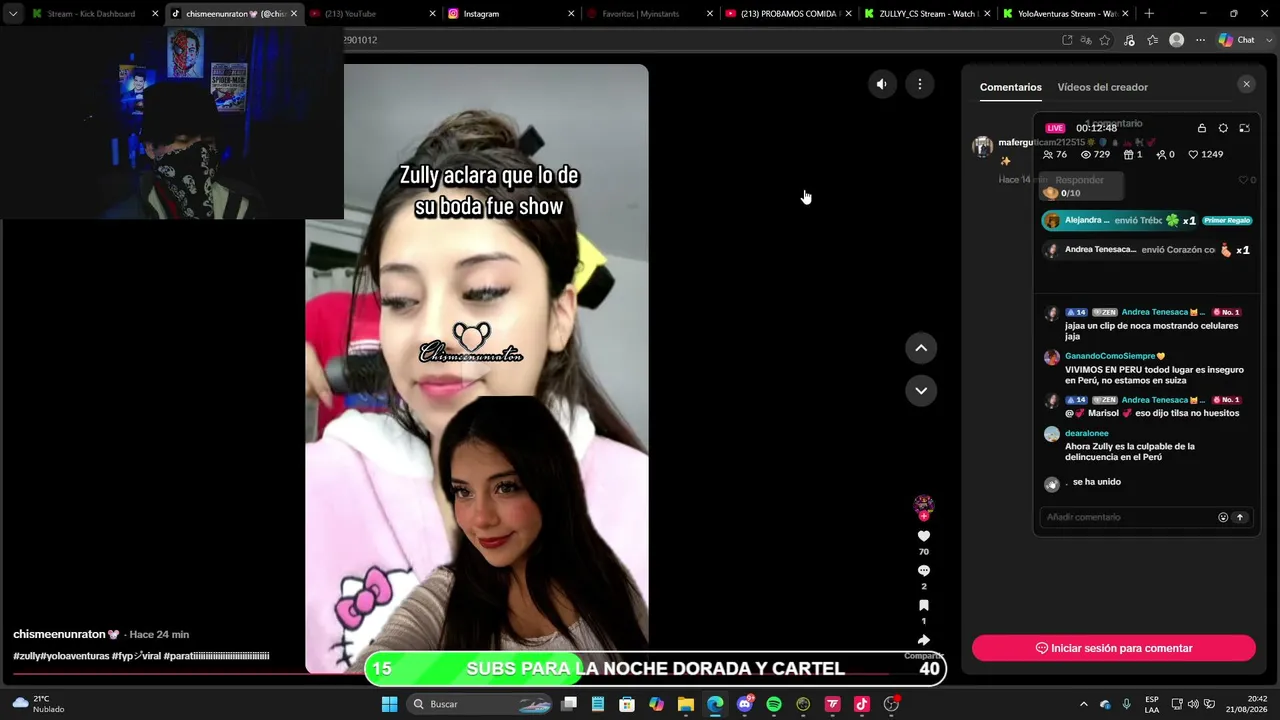
Task: Click the microphone icon in system tray
Action: coord(1126,704)
